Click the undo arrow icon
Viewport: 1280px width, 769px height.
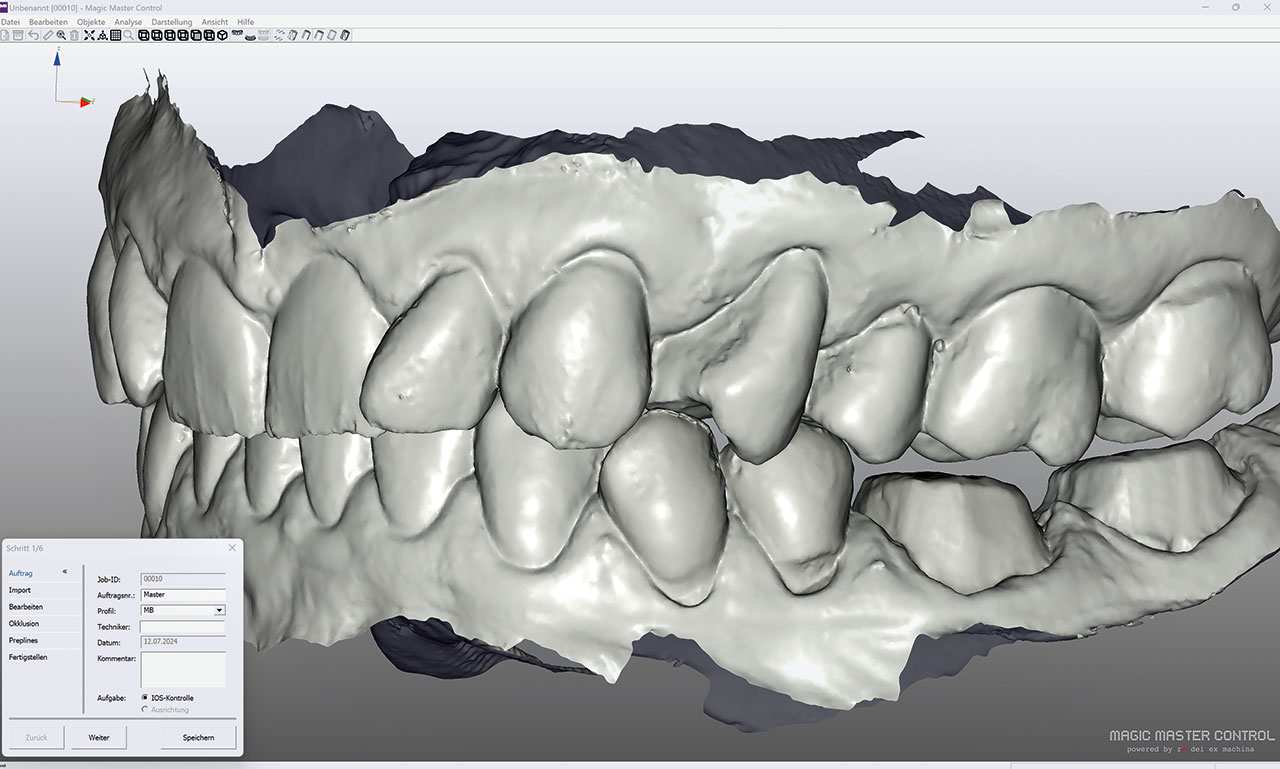(34, 35)
